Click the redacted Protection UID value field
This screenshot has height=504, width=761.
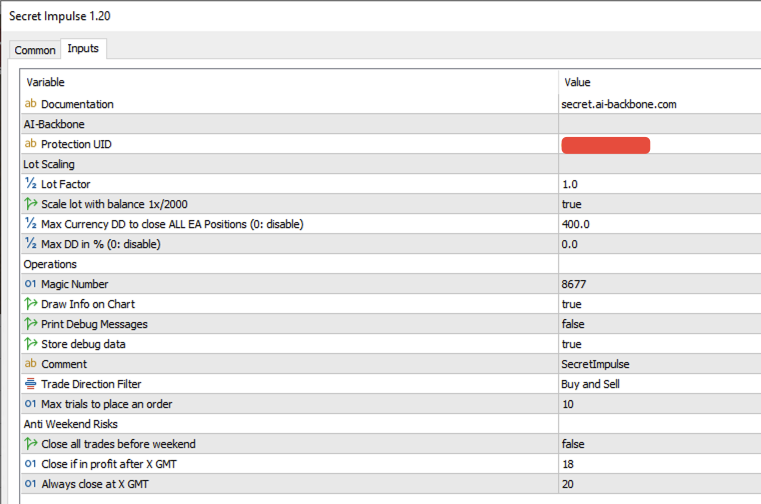[606, 145]
